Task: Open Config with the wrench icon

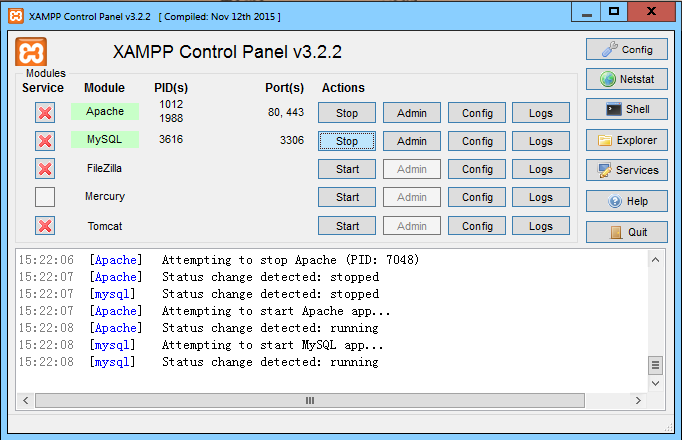Action: click(x=626, y=50)
